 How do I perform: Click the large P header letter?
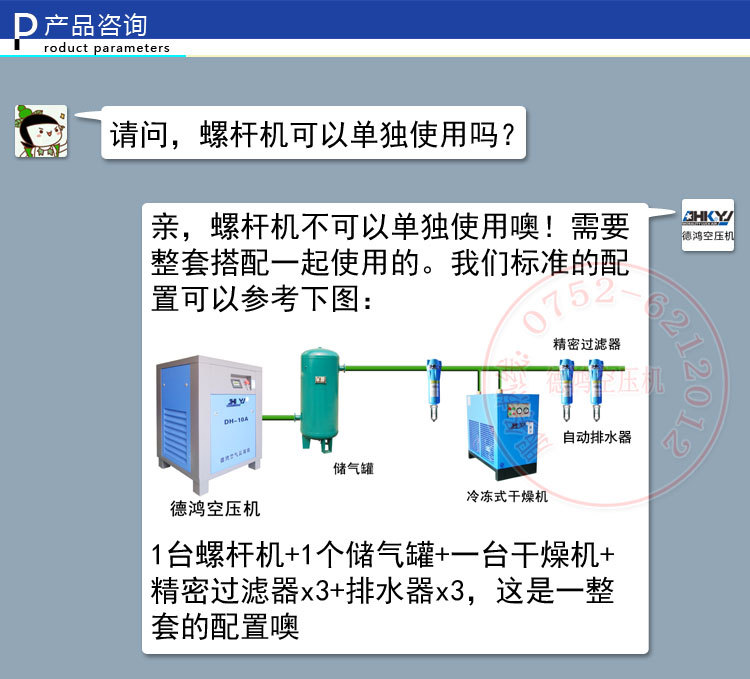tap(25, 31)
